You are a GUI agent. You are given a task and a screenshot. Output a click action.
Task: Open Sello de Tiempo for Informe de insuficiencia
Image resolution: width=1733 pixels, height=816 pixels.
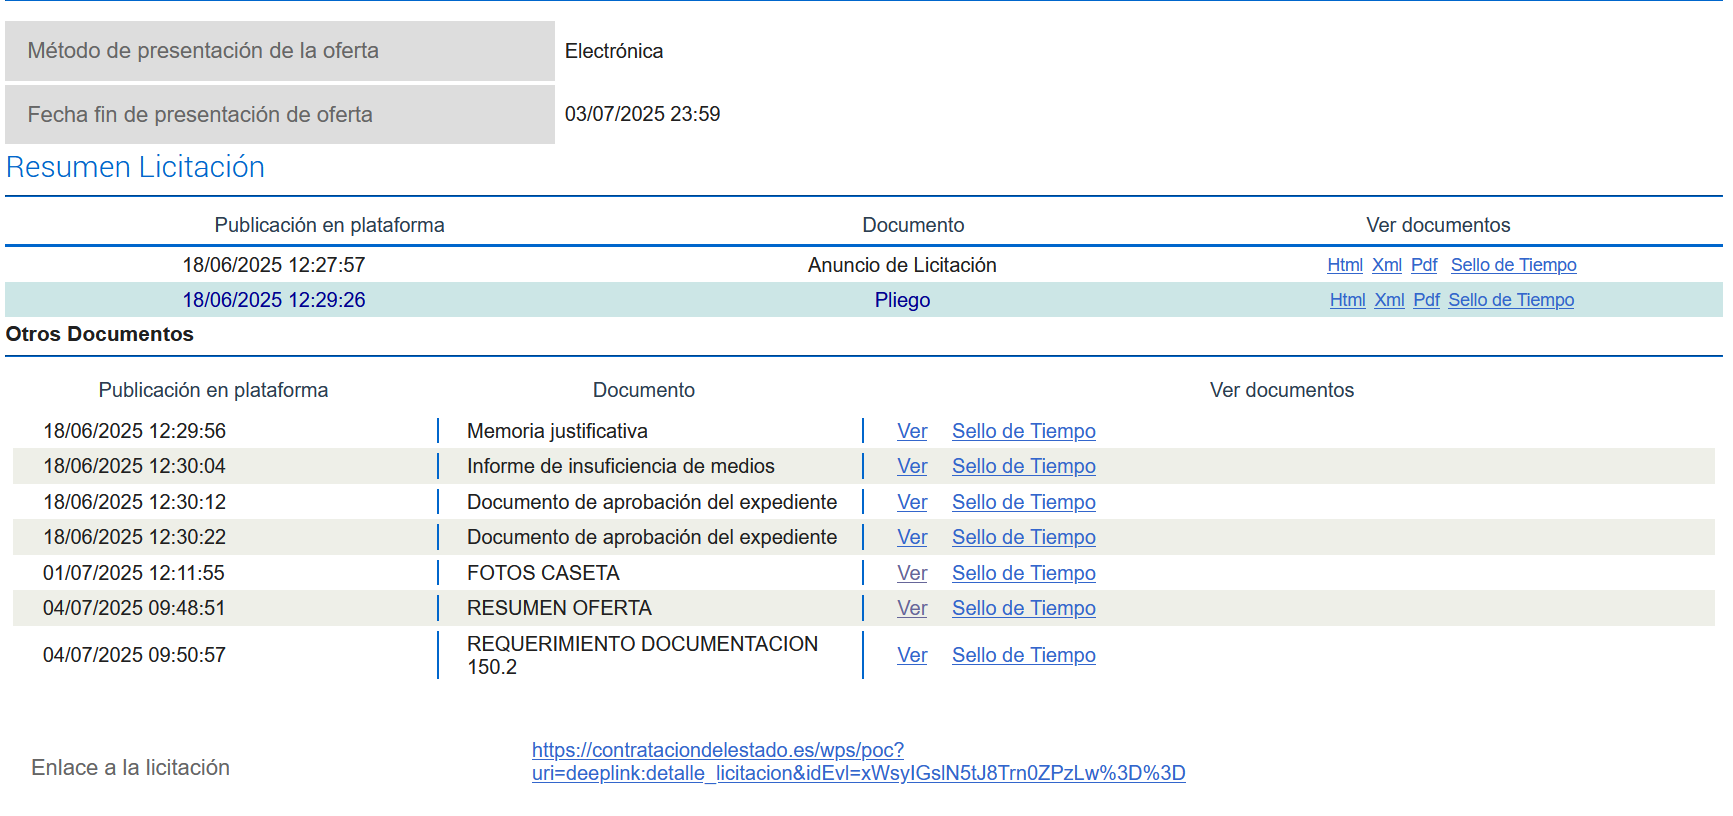[x=1023, y=466]
